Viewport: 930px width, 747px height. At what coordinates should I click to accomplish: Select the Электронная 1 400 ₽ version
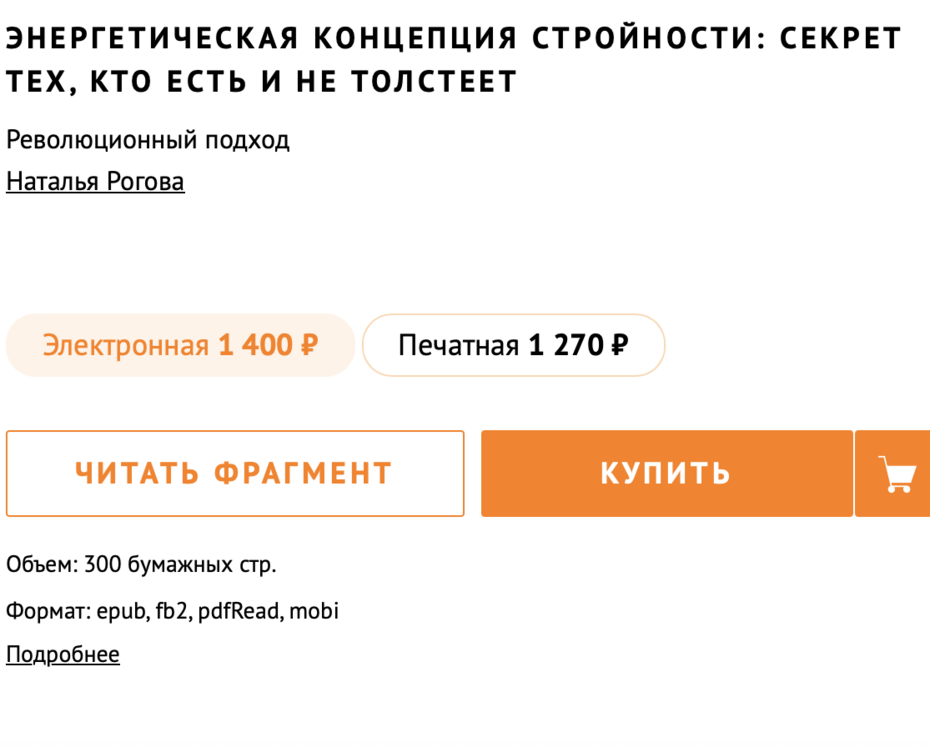(x=180, y=345)
